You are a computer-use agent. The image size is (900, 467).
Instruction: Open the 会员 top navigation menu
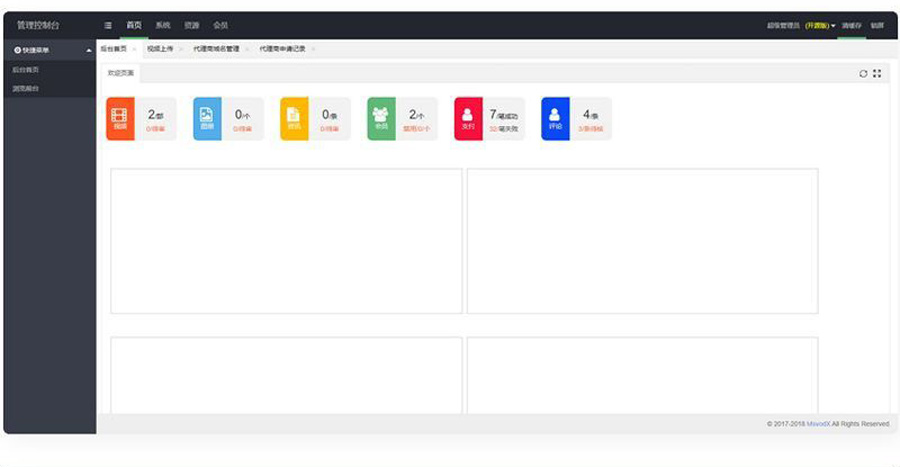[x=221, y=25]
